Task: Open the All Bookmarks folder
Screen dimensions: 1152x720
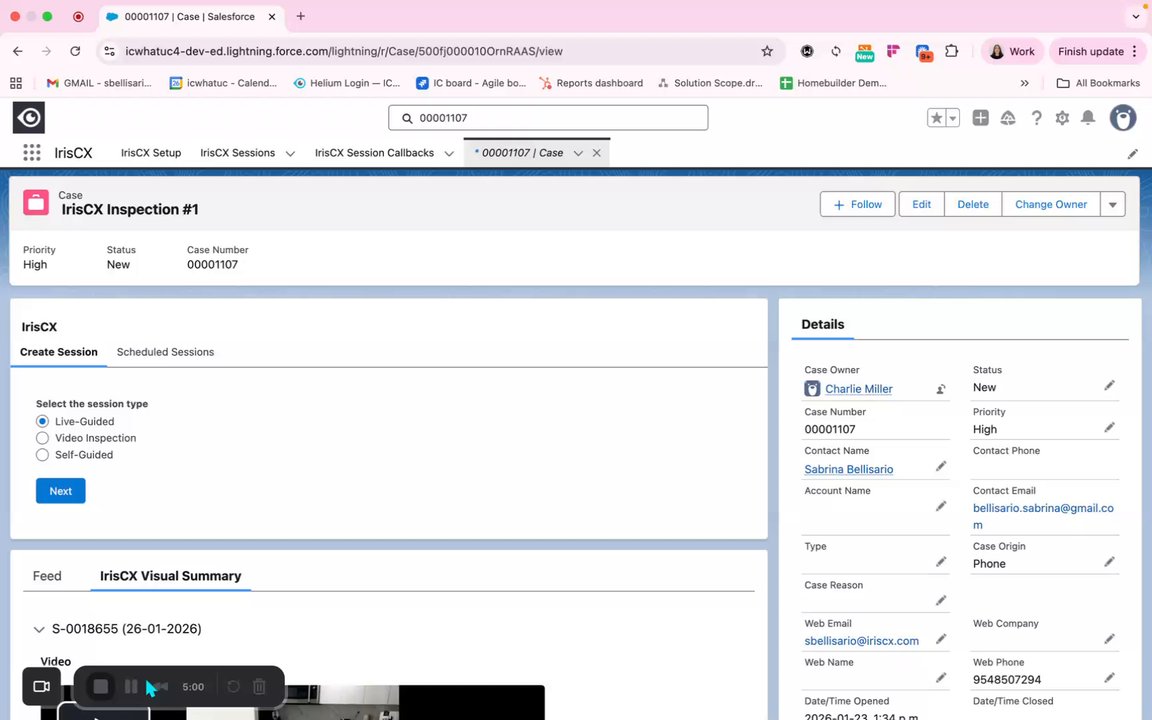Action: pyautogui.click(x=1098, y=83)
